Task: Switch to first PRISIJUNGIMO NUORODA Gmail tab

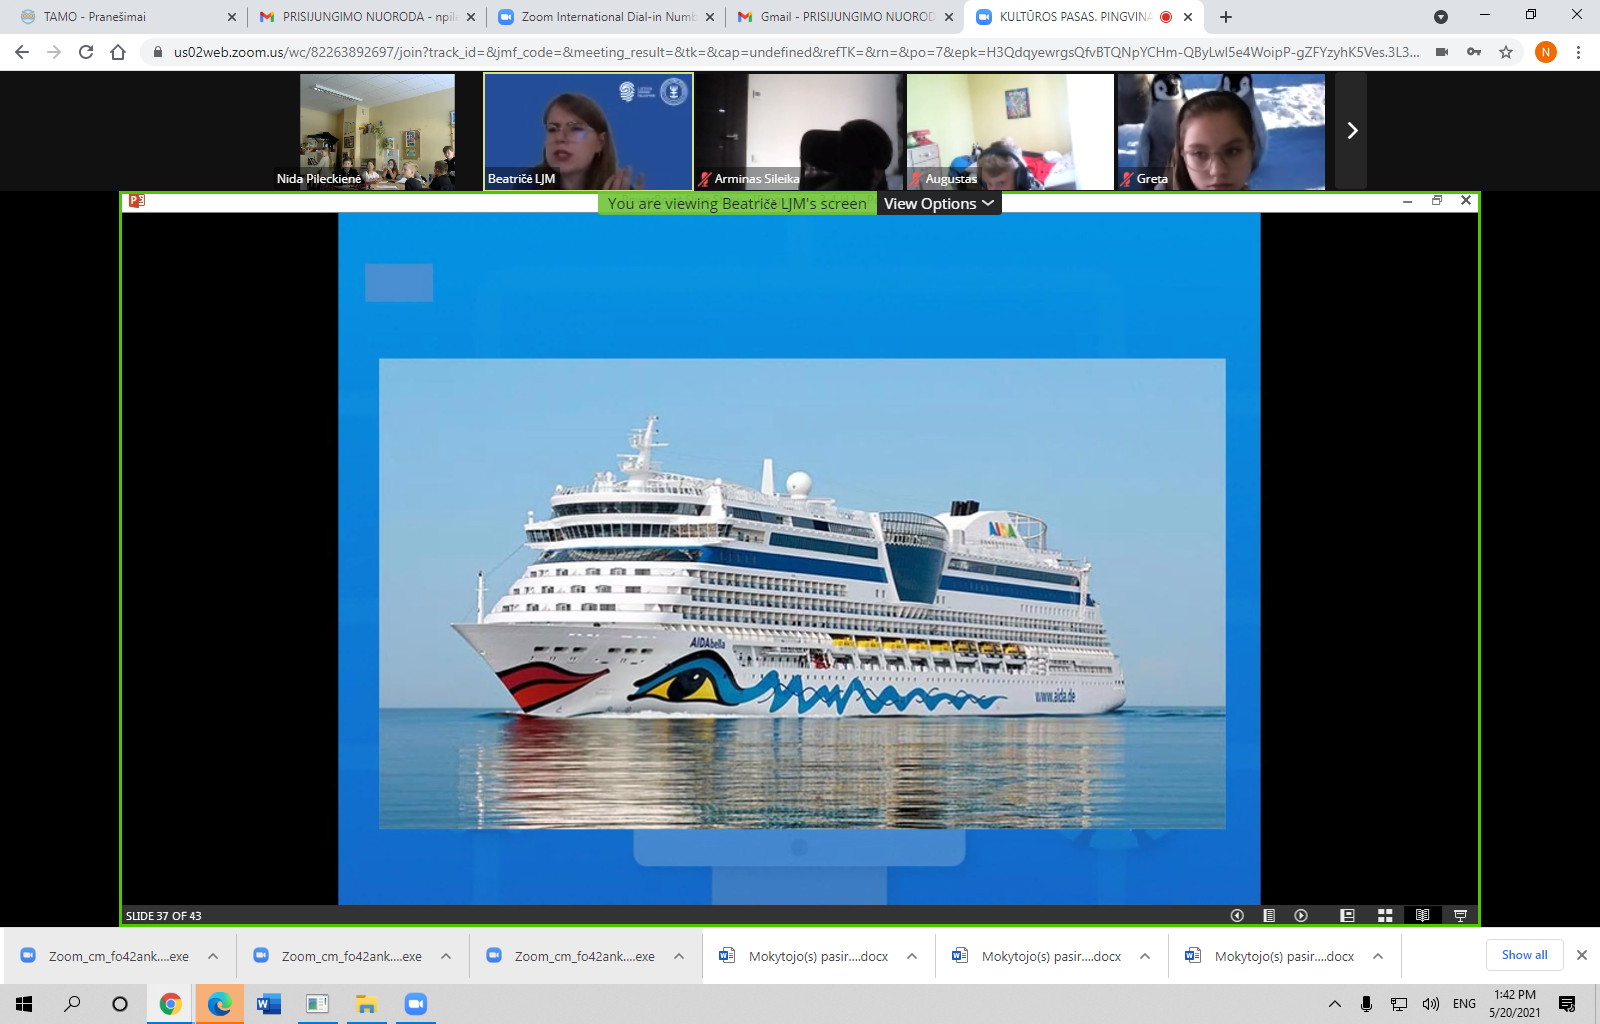Action: [x=366, y=17]
